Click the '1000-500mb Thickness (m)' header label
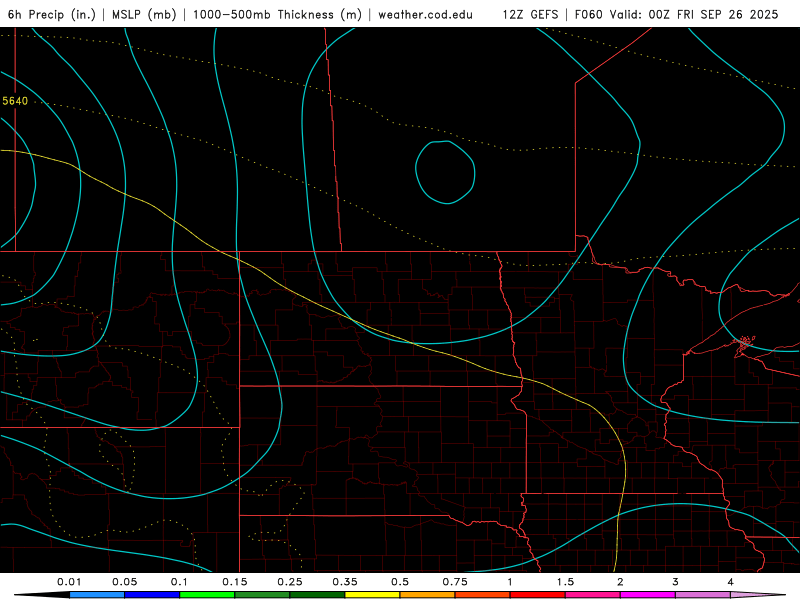 tap(277, 14)
